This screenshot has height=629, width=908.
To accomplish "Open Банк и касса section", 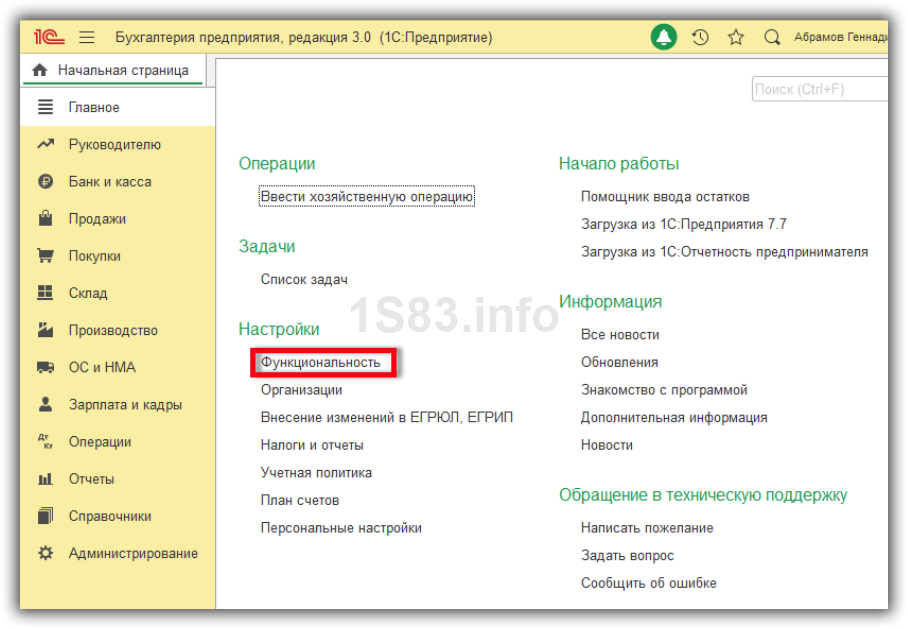I will pyautogui.click(x=118, y=181).
